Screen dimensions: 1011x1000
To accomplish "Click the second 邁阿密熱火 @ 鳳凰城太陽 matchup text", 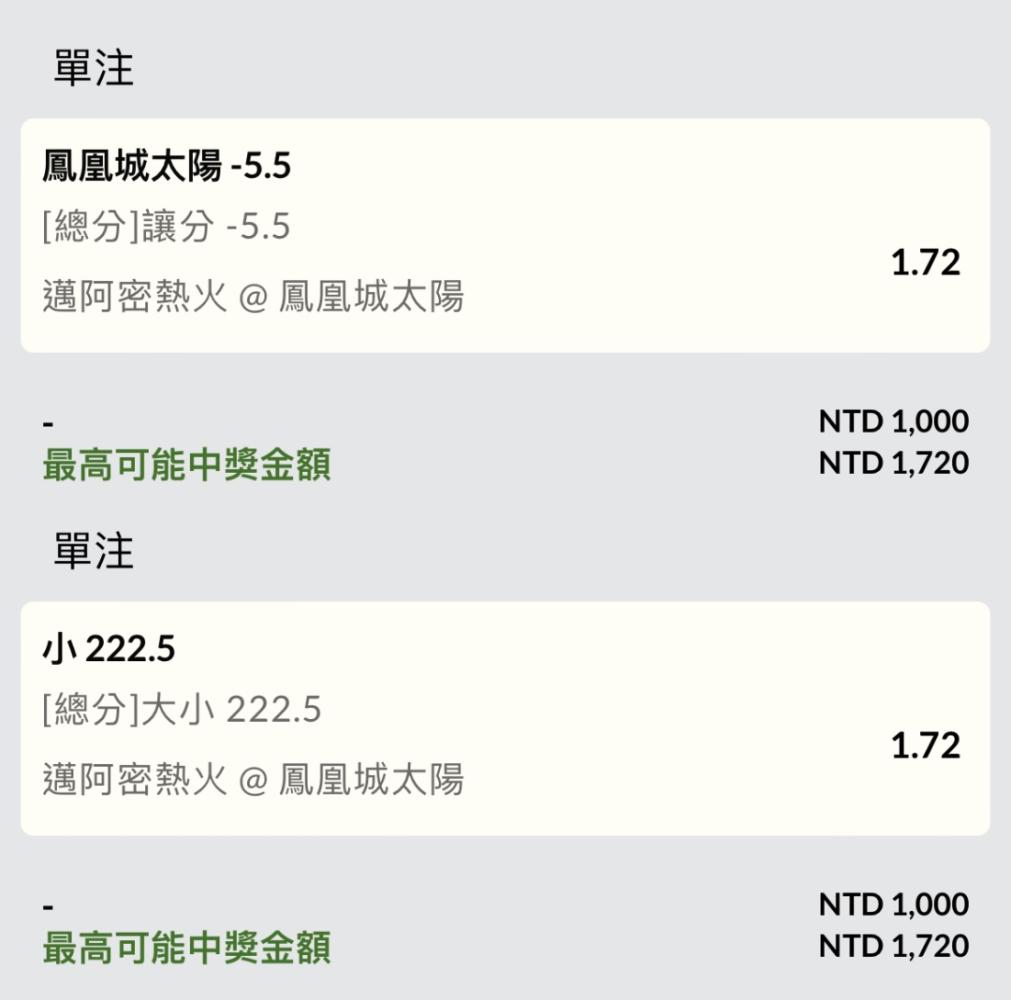I will [x=253, y=779].
